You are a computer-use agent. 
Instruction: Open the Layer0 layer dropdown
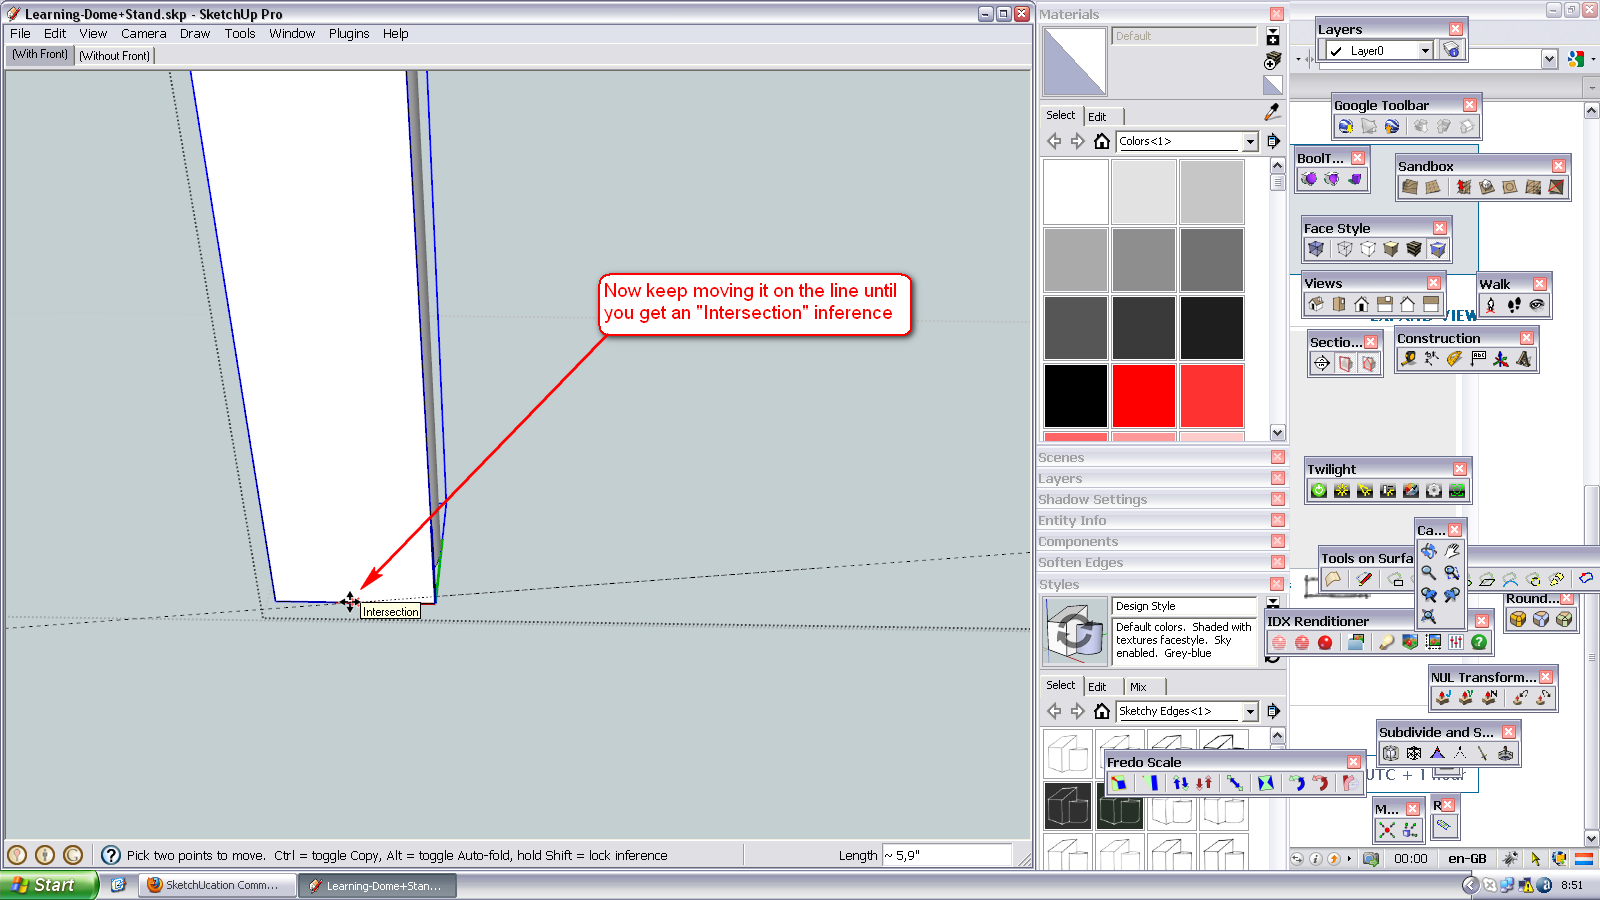(1425, 50)
